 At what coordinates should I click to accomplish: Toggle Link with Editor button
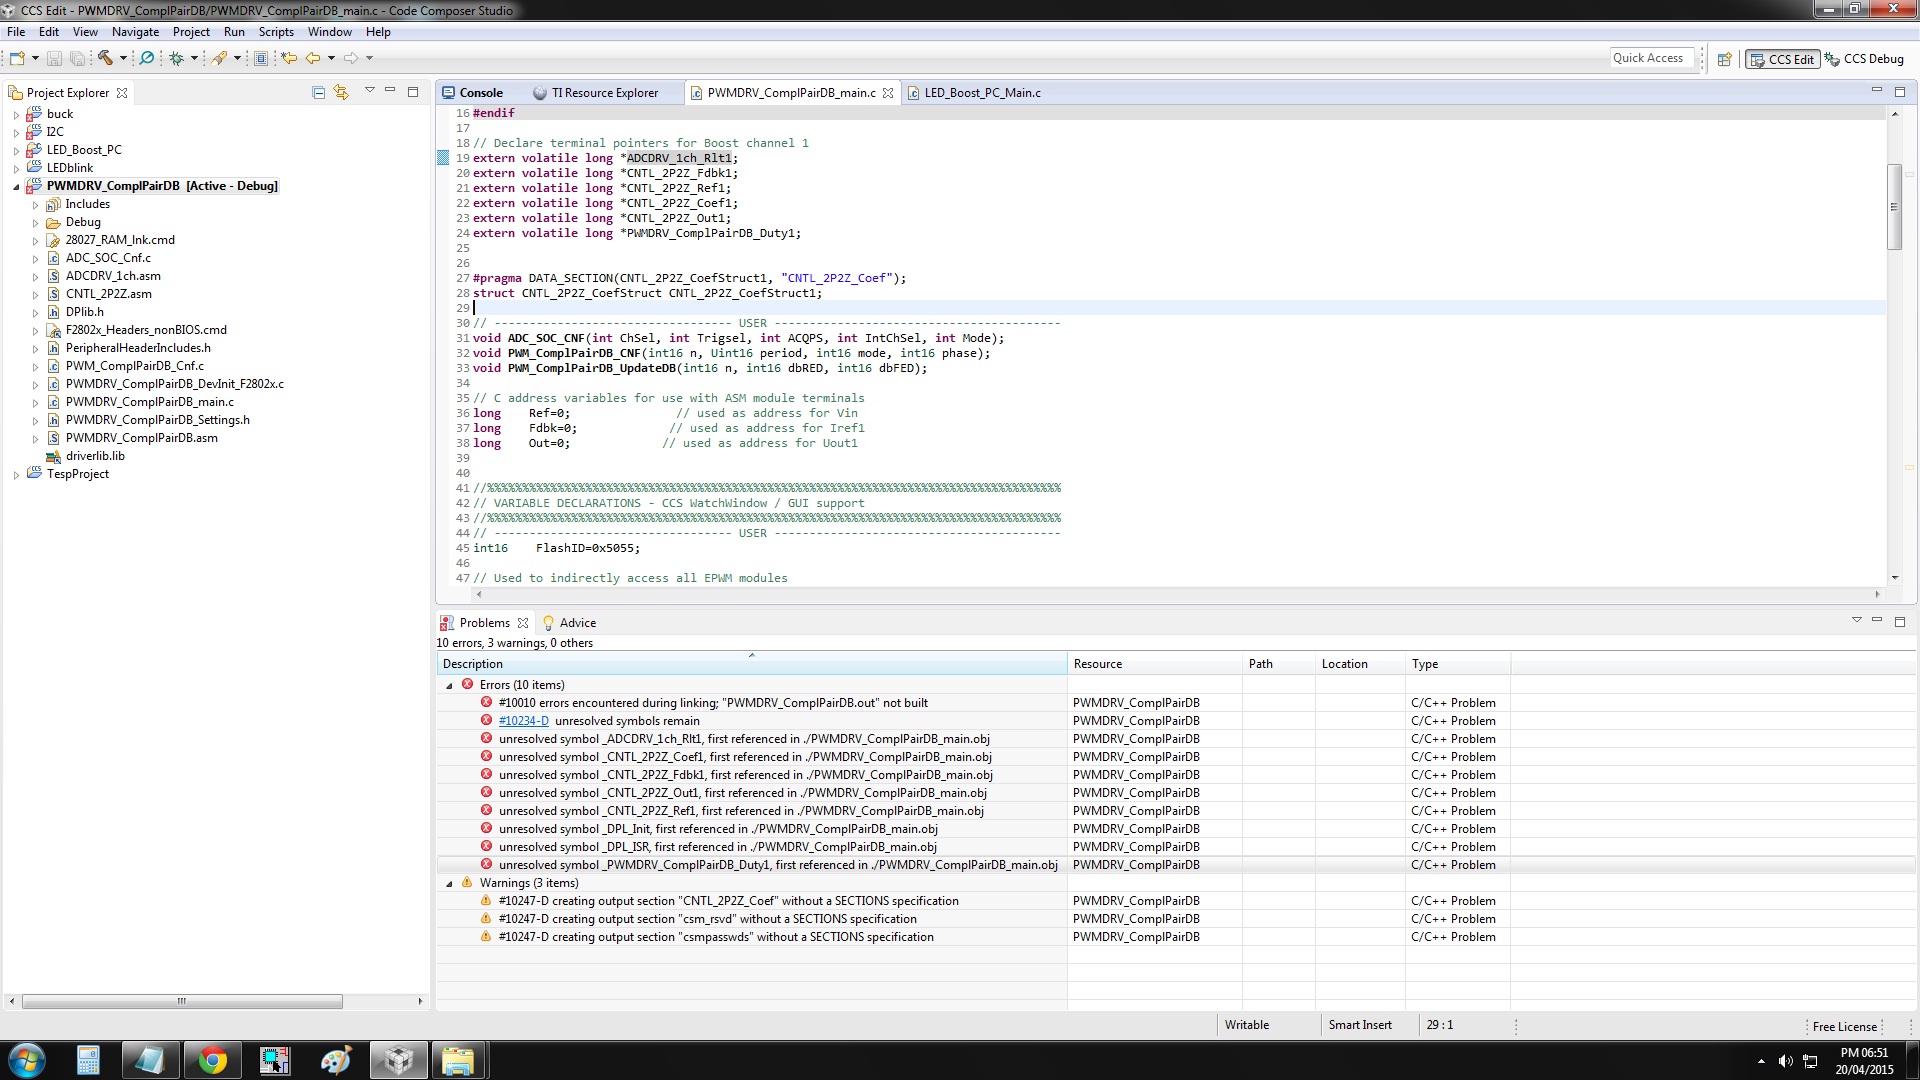pos(341,92)
